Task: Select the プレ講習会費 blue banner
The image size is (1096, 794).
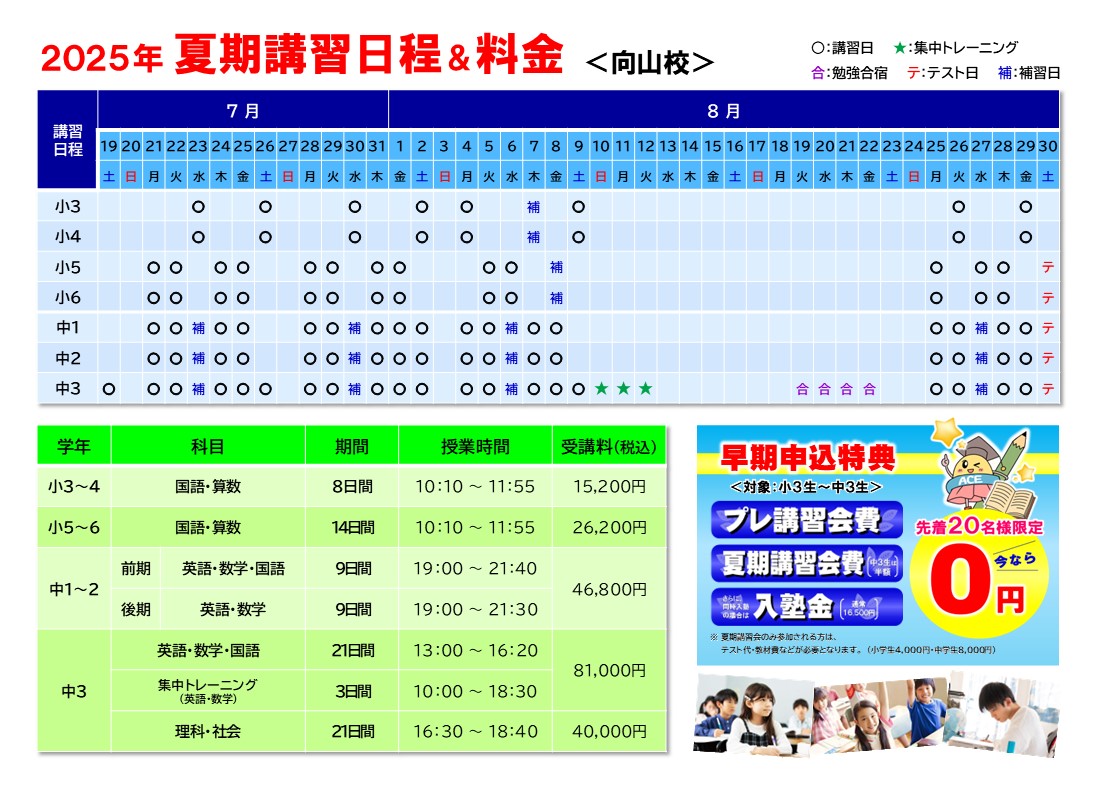Action: 807,520
